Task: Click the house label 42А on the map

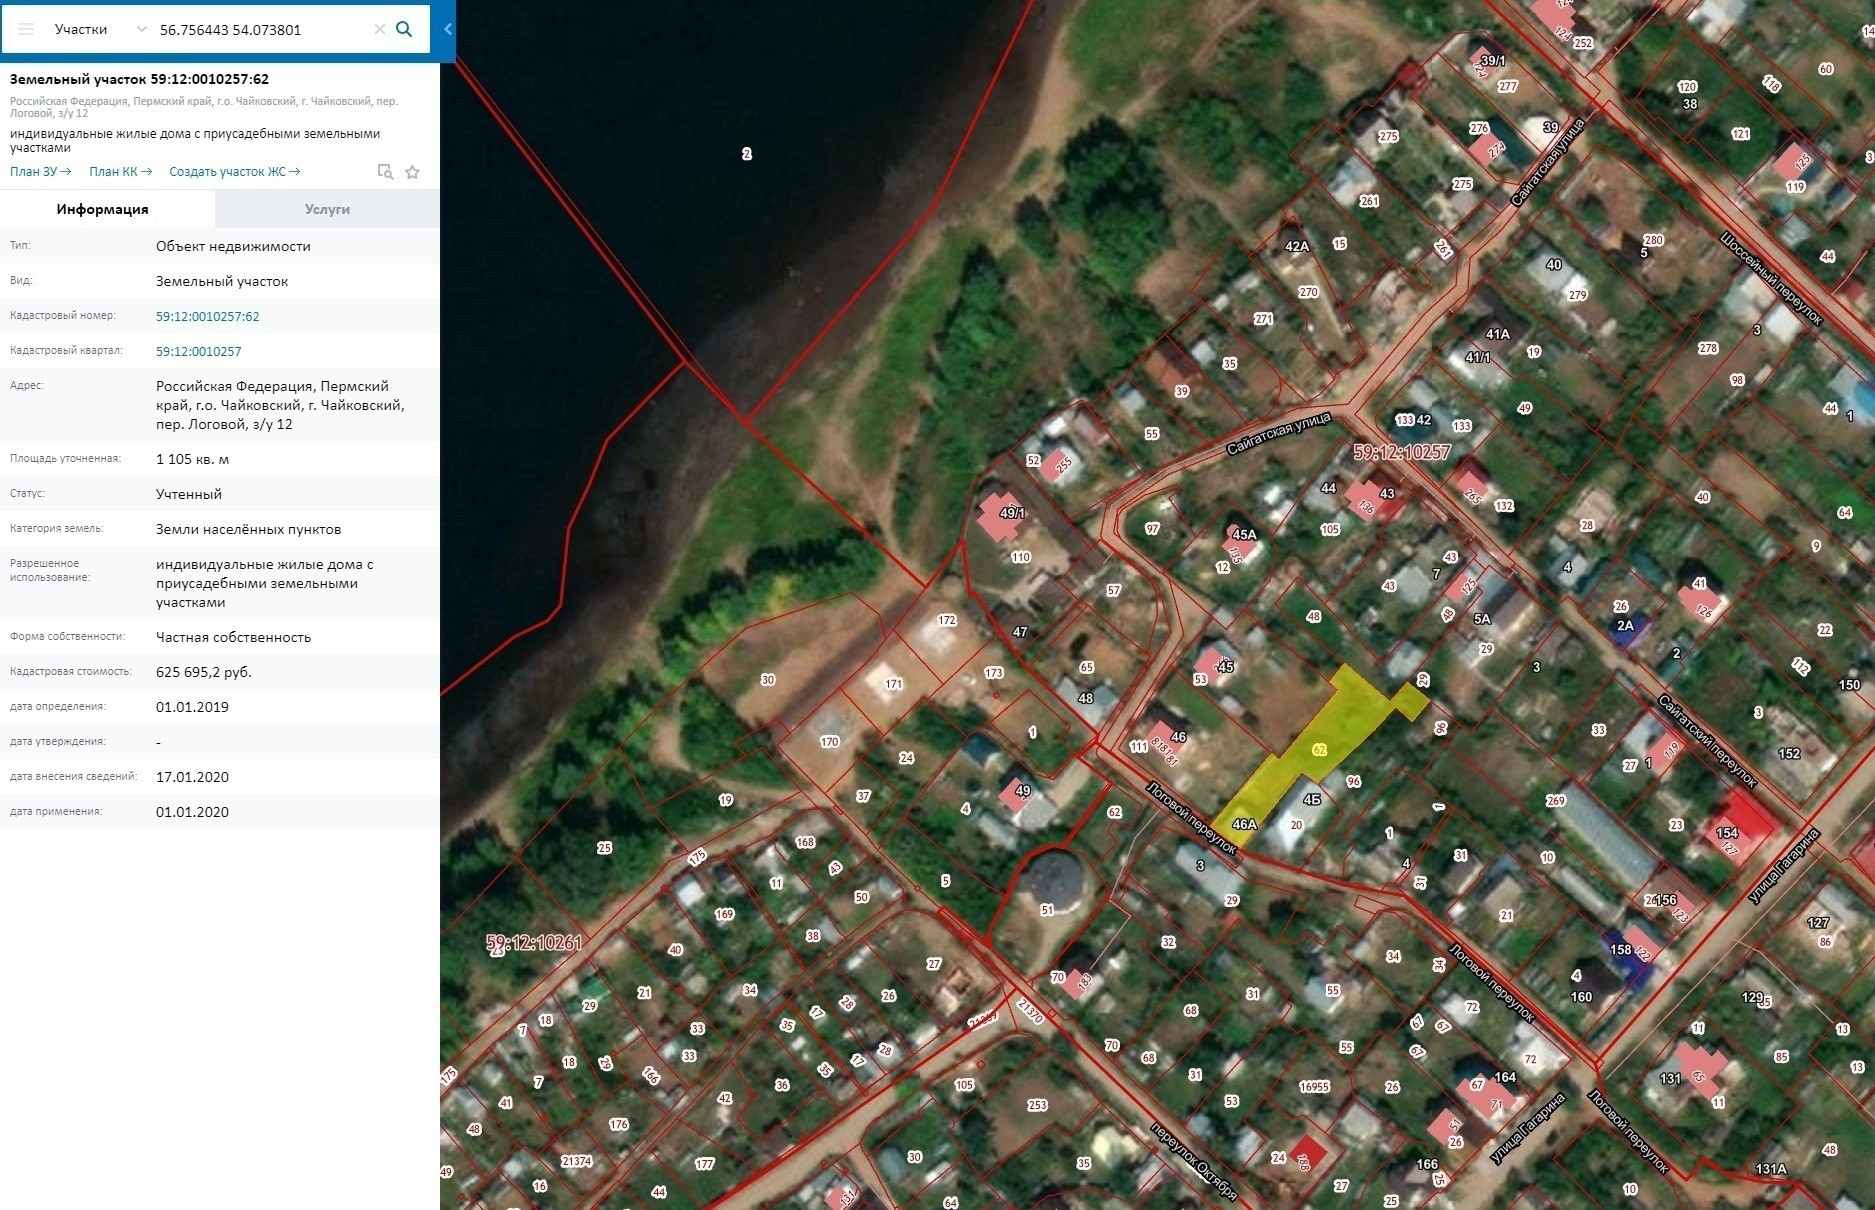Action: [x=1297, y=246]
